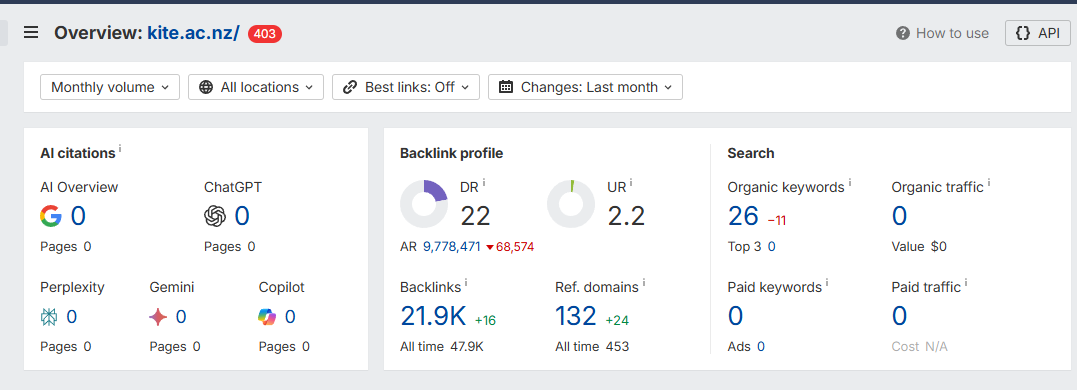Click the curly braces API icon

(1023, 33)
